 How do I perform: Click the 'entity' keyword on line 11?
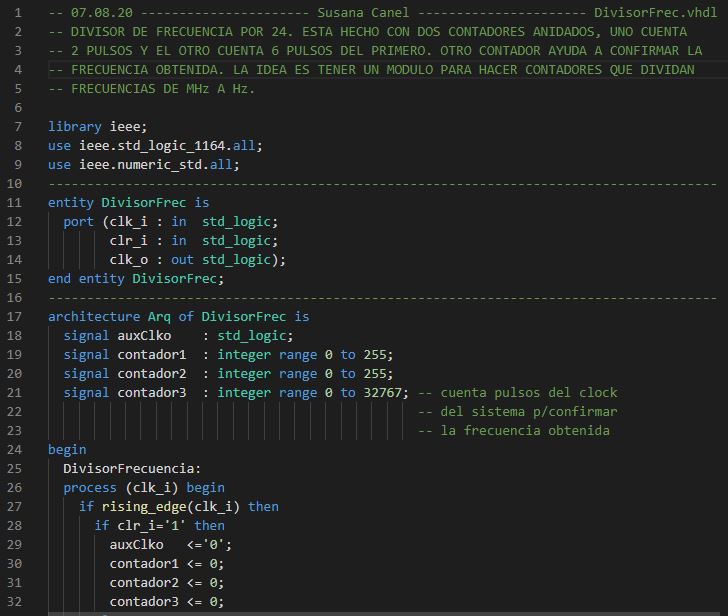point(71,202)
